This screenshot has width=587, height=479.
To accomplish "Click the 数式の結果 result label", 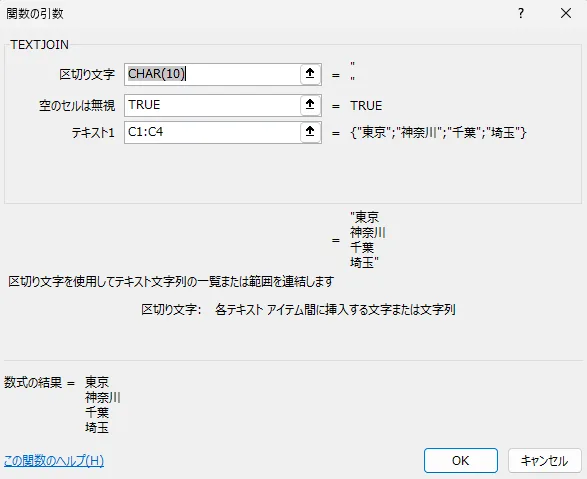I will coord(33,382).
